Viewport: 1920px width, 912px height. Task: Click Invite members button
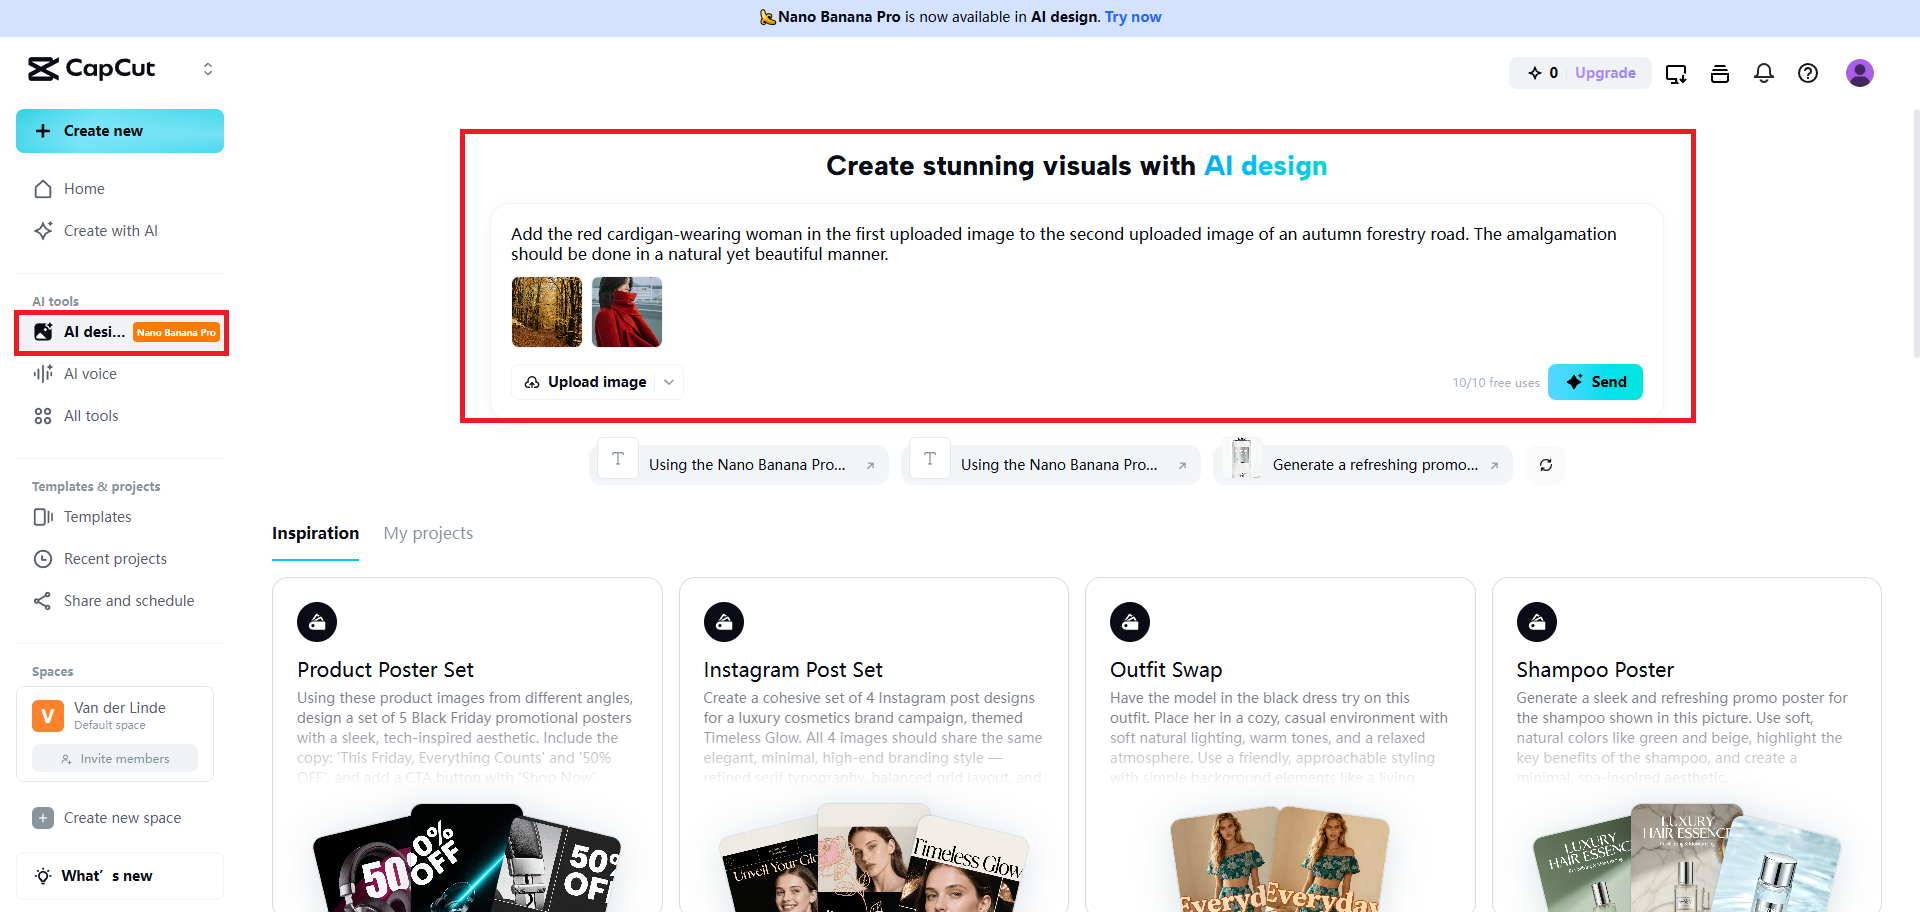point(115,759)
